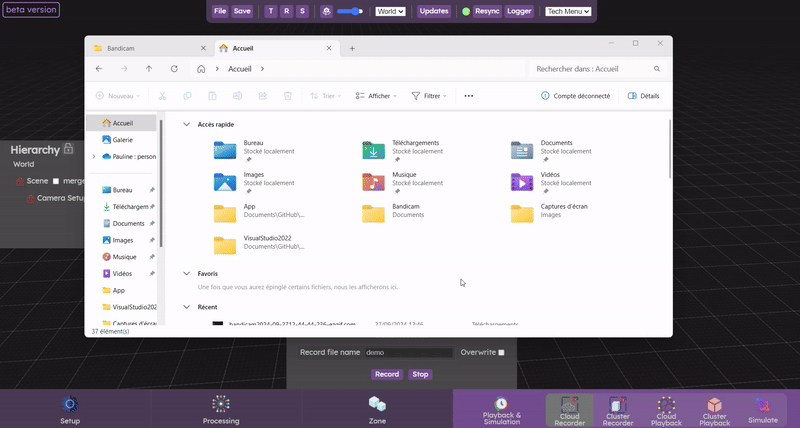Image resolution: width=800 pixels, height=428 pixels.
Task: Collapse the Accès rapide section
Action: [x=187, y=124]
